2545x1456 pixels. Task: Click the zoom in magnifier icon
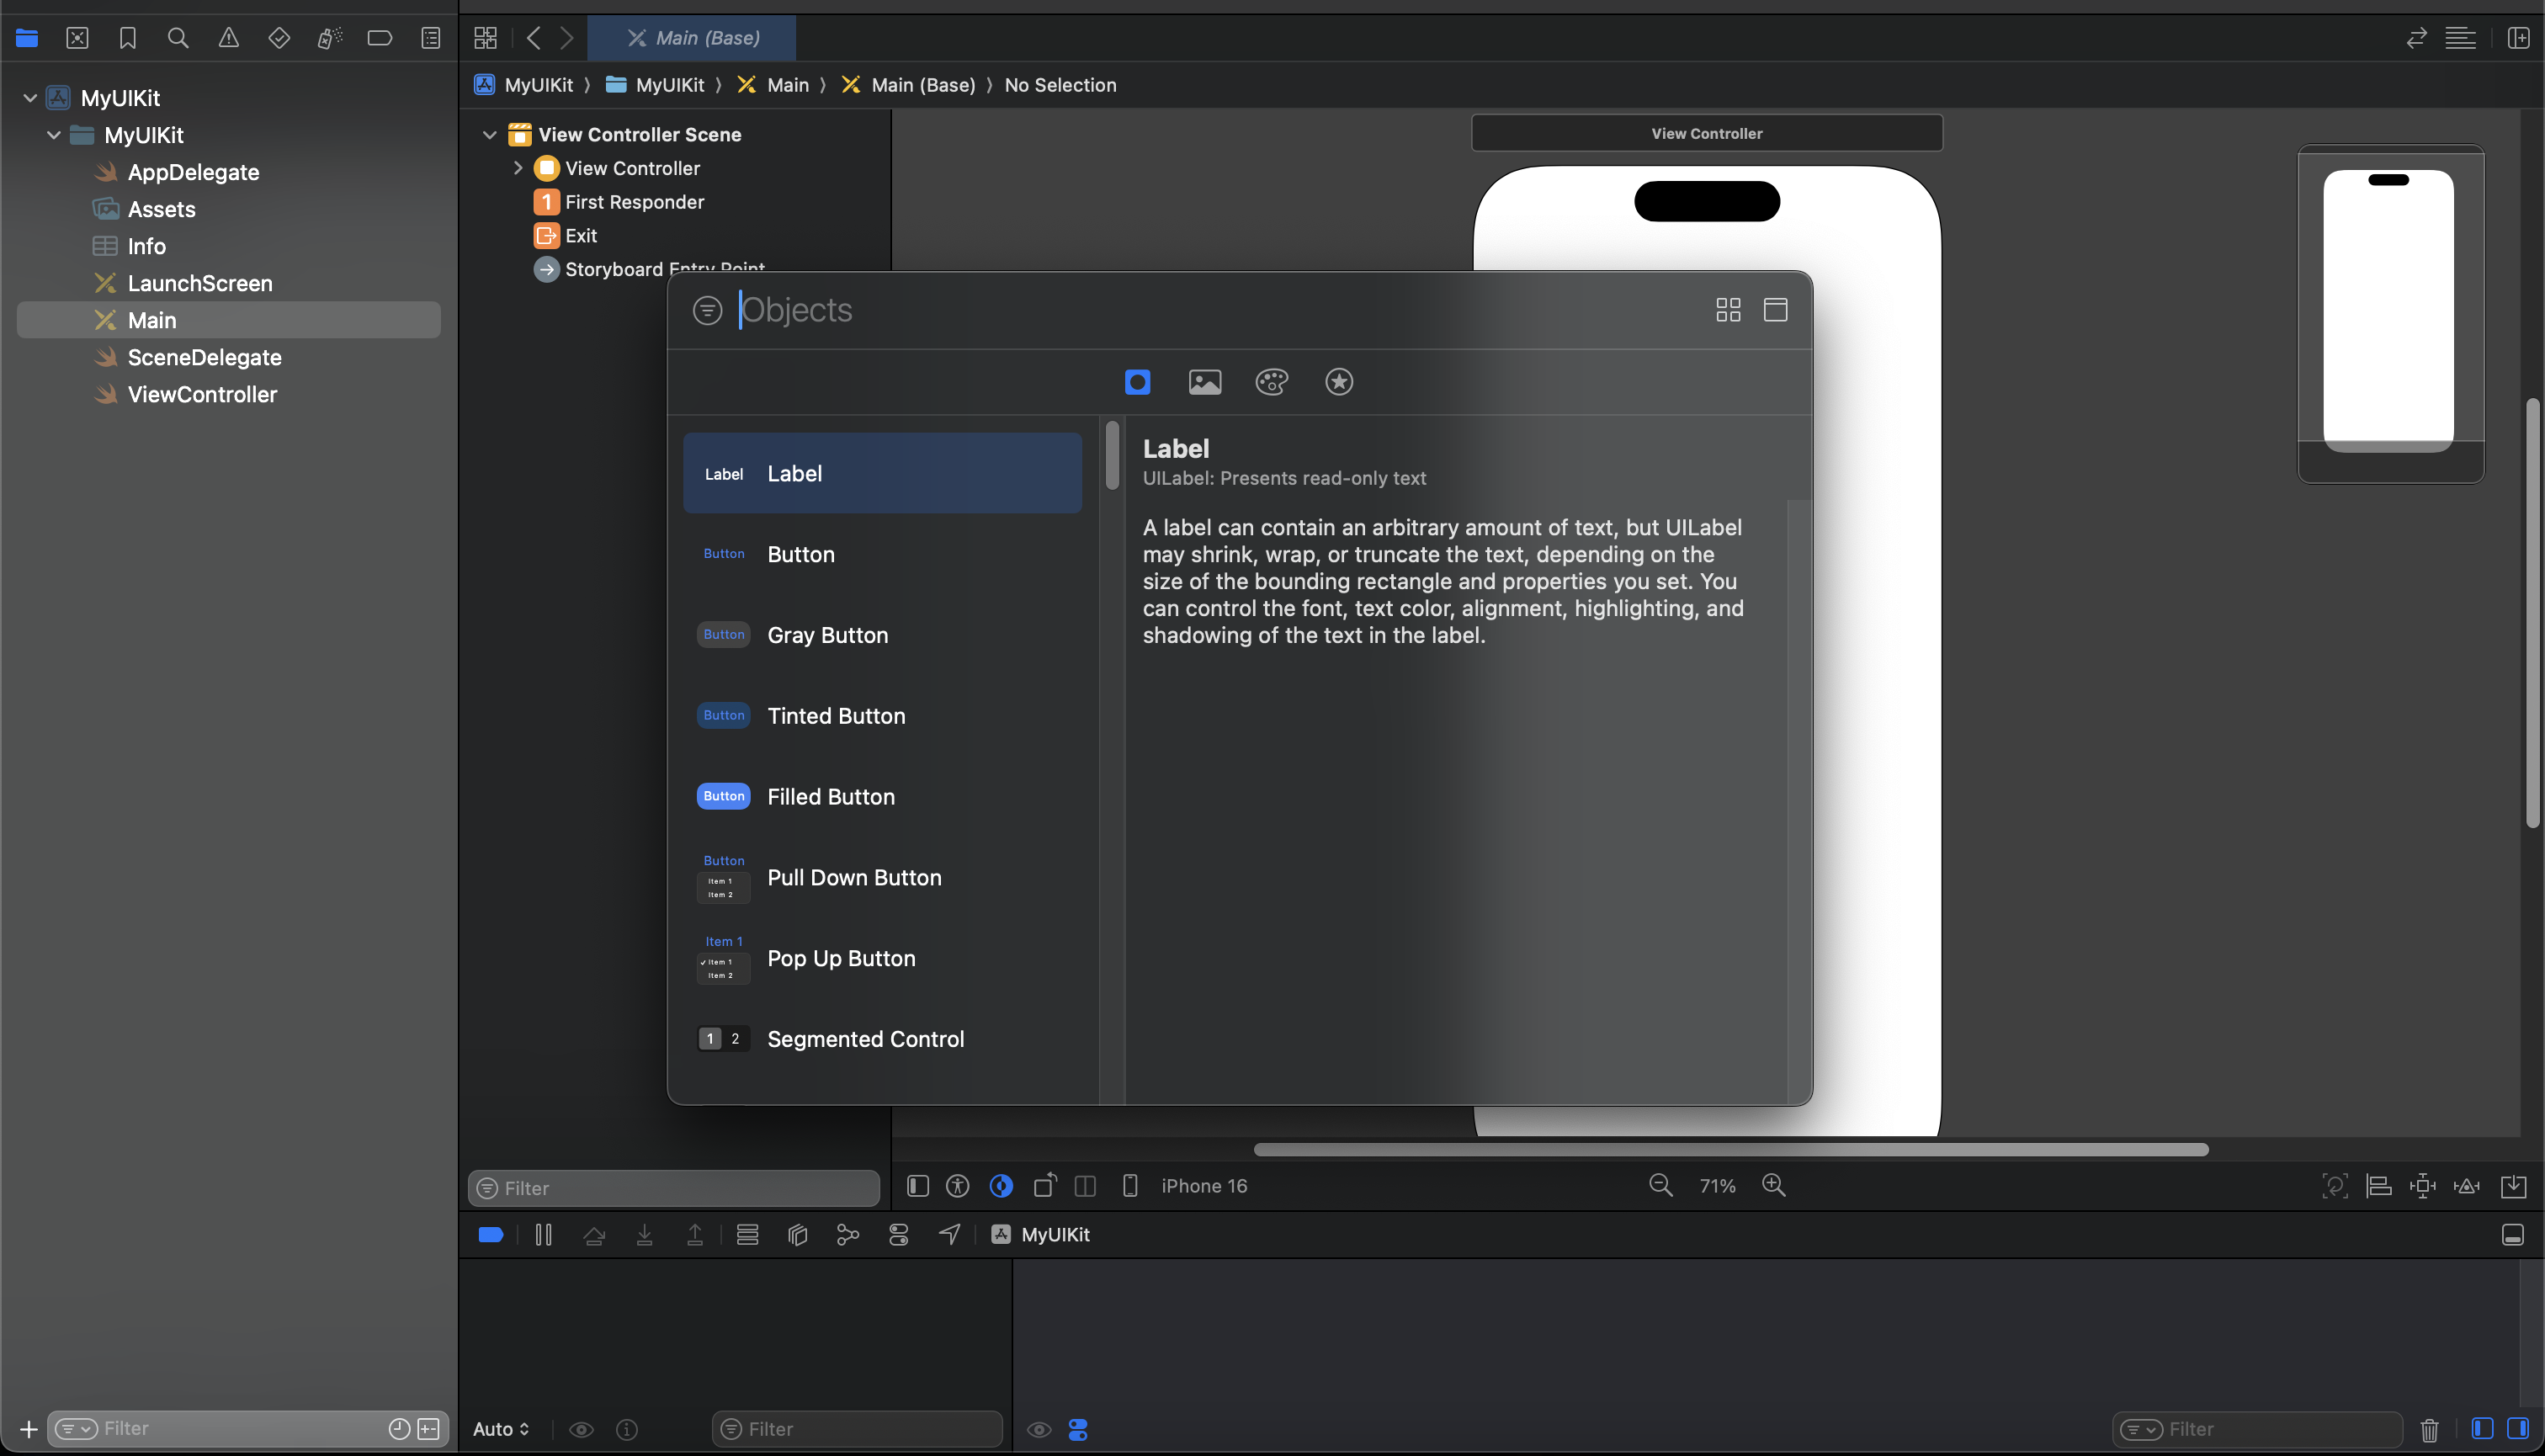click(1773, 1185)
